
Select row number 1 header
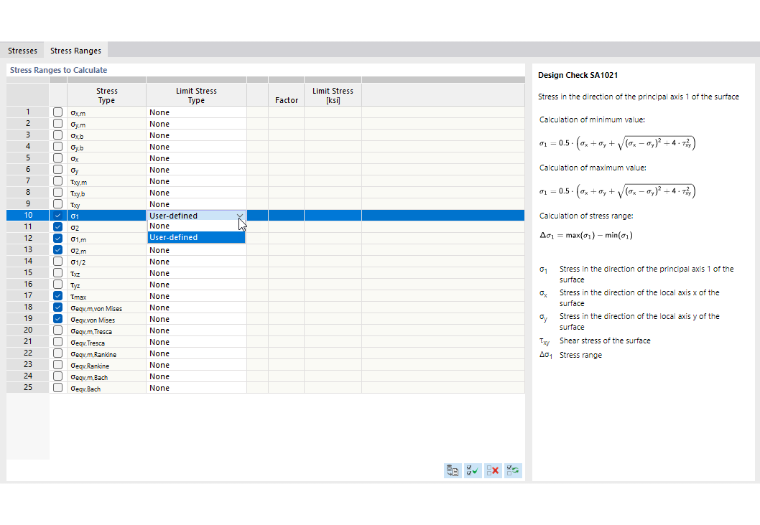(28, 112)
